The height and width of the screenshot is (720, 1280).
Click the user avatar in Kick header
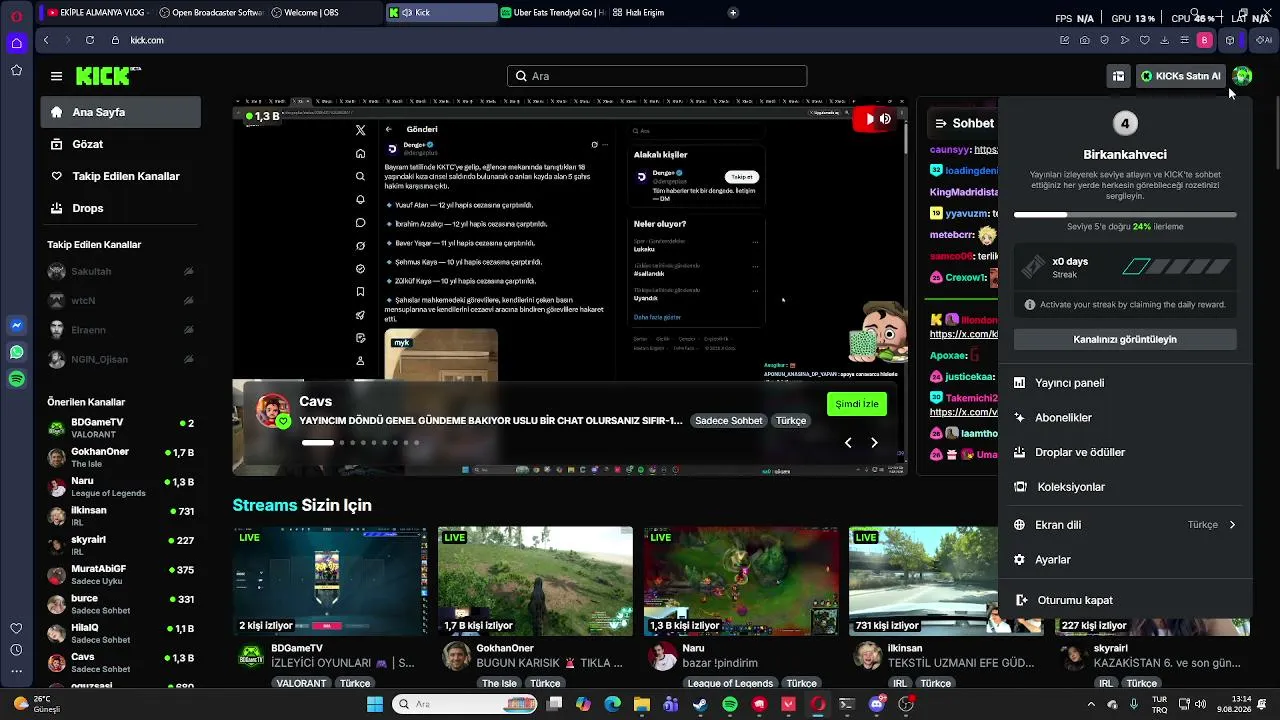[x=1242, y=76]
